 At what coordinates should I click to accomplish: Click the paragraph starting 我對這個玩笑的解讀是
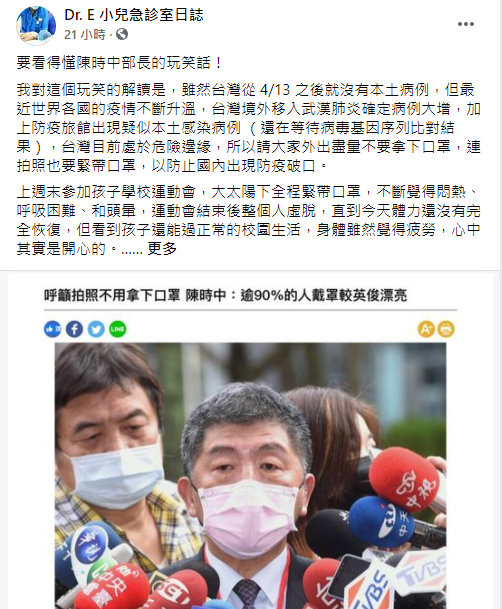[248, 128]
